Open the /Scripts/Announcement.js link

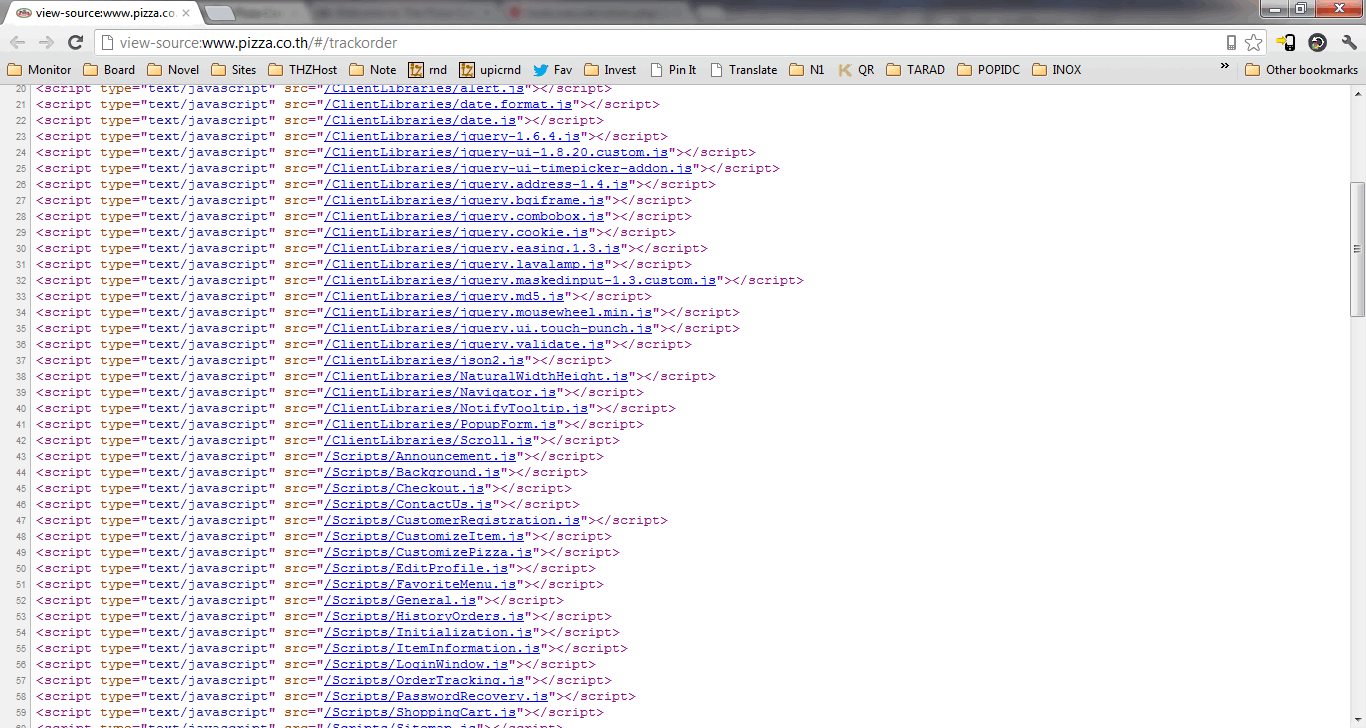pos(421,456)
